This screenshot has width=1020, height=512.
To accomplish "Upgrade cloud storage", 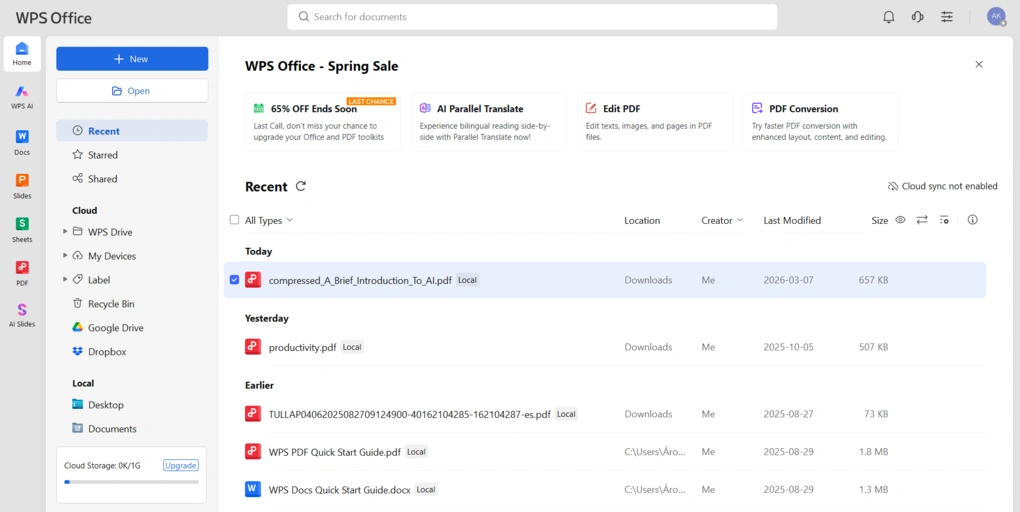I will 181,465.
